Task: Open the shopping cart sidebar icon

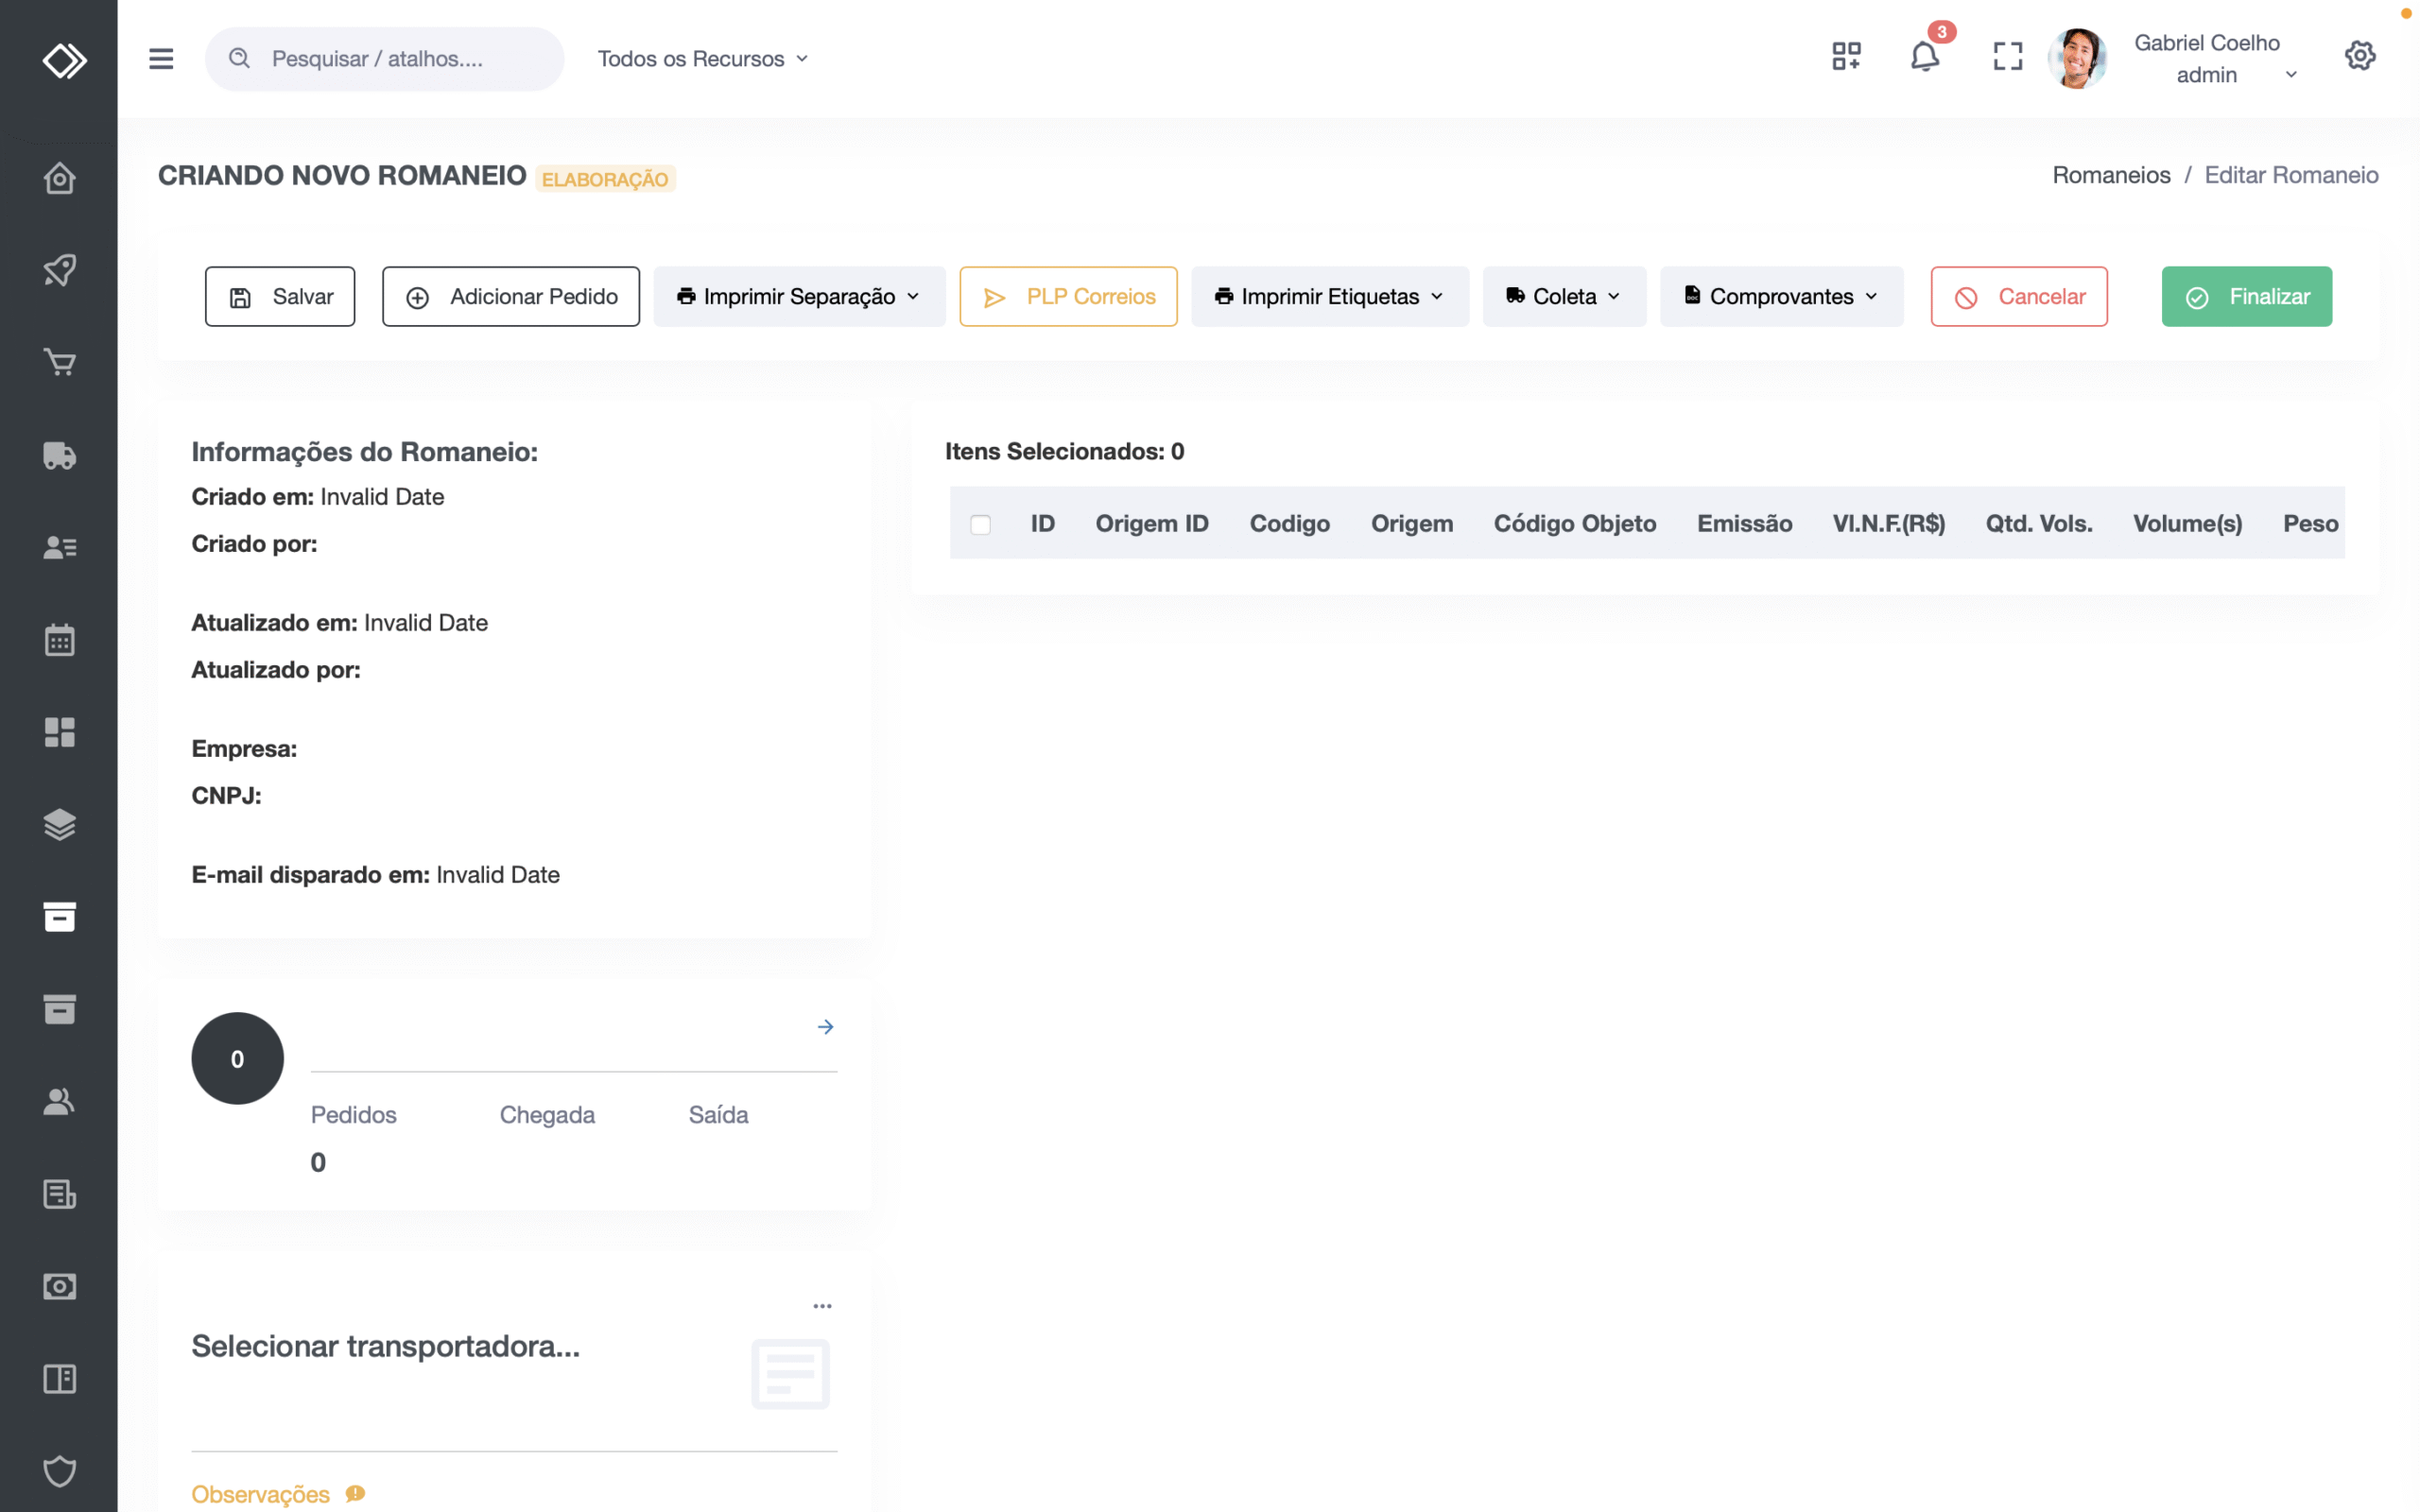Action: pos(59,362)
